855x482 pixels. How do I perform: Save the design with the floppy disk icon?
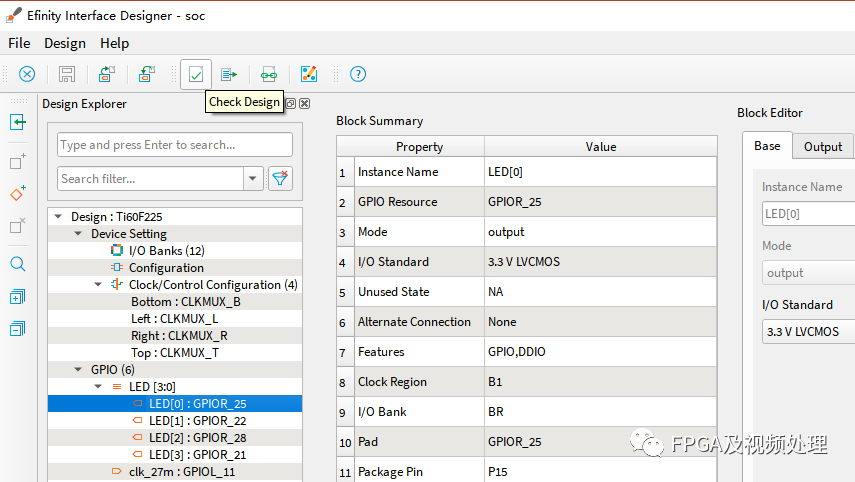point(67,74)
